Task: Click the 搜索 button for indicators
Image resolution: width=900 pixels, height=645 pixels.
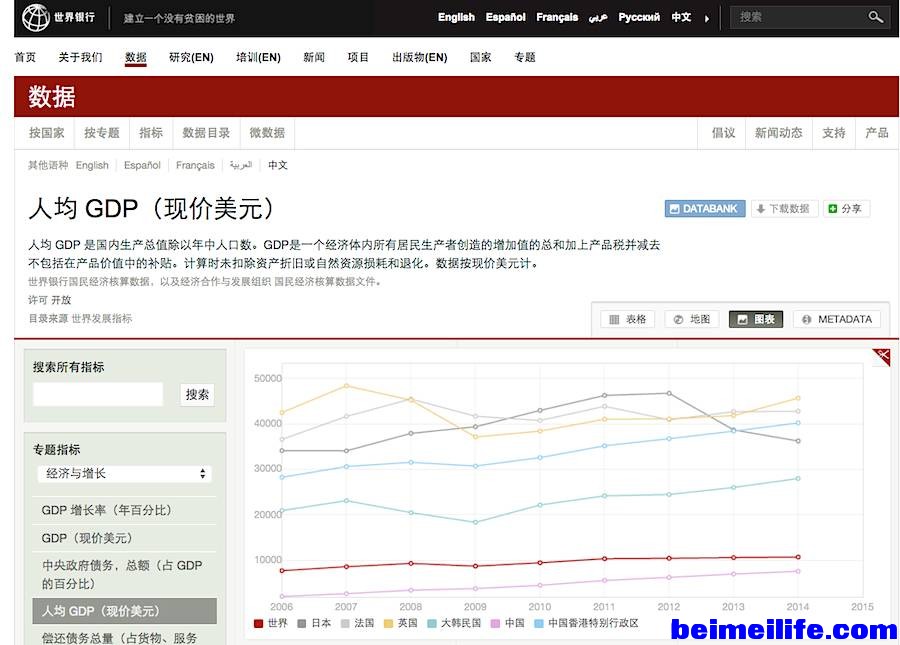Action: 197,394
